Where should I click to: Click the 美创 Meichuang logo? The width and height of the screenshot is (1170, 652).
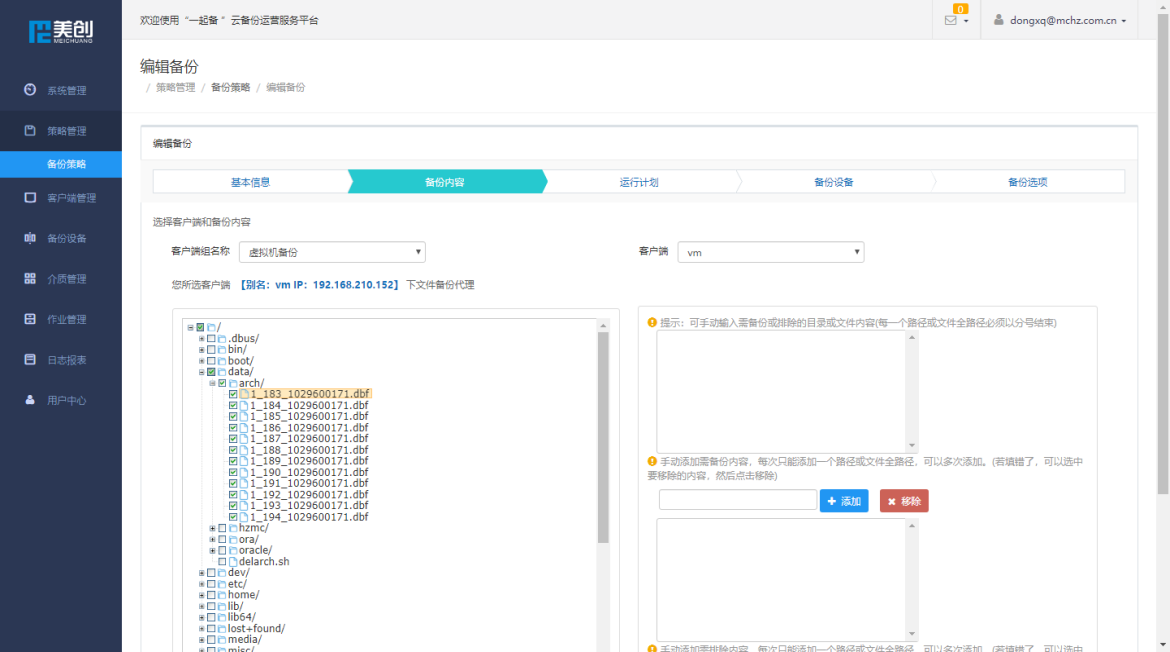(x=60, y=31)
